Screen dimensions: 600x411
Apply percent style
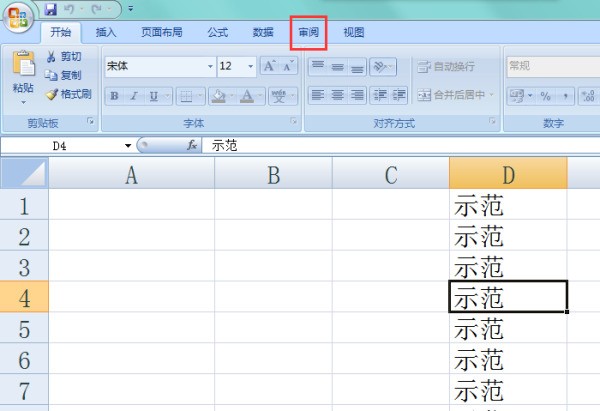[545, 96]
